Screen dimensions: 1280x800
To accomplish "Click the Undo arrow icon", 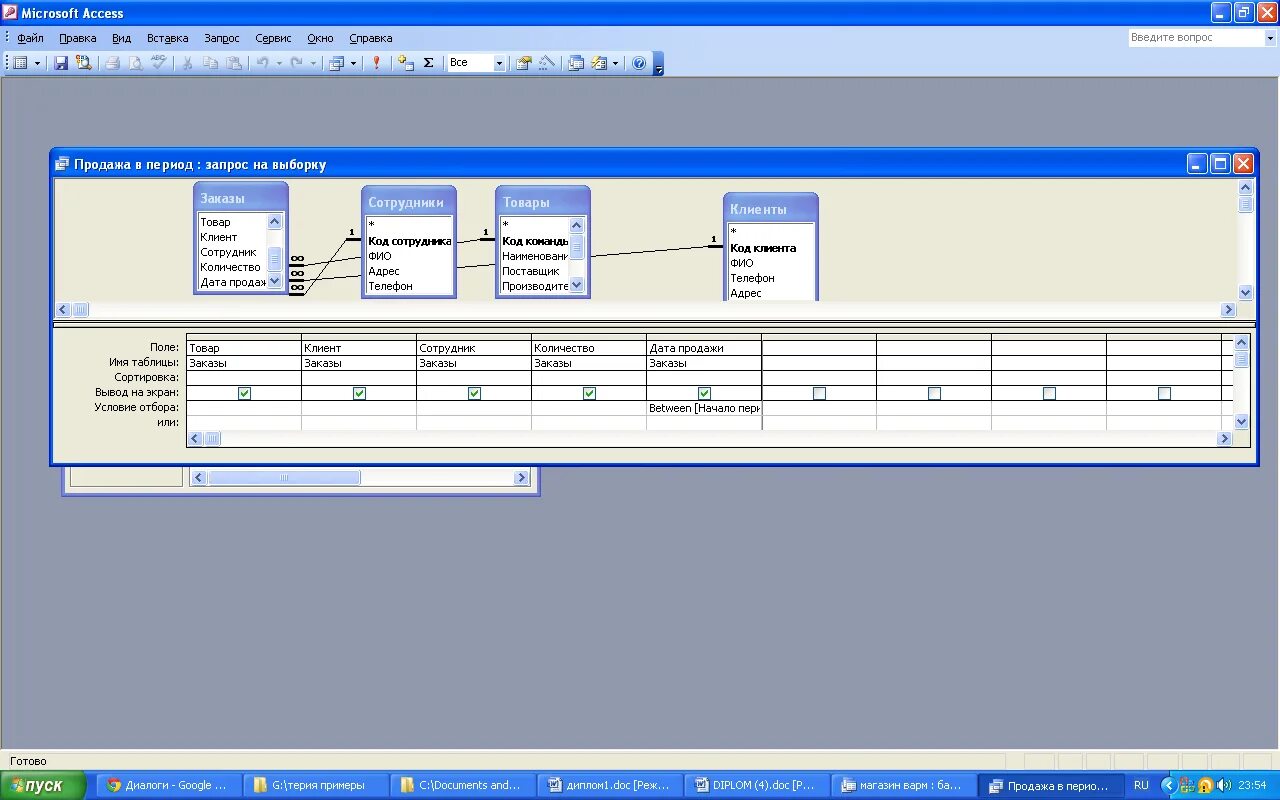I will (262, 63).
